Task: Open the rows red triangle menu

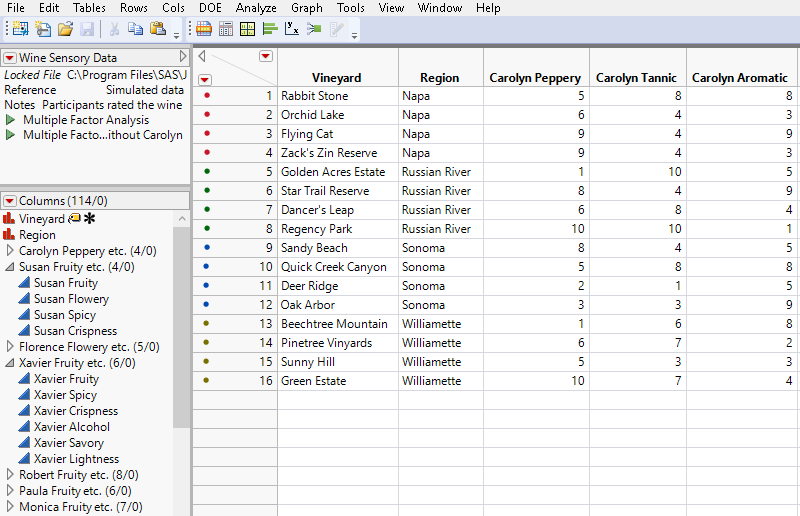Action: (205, 80)
